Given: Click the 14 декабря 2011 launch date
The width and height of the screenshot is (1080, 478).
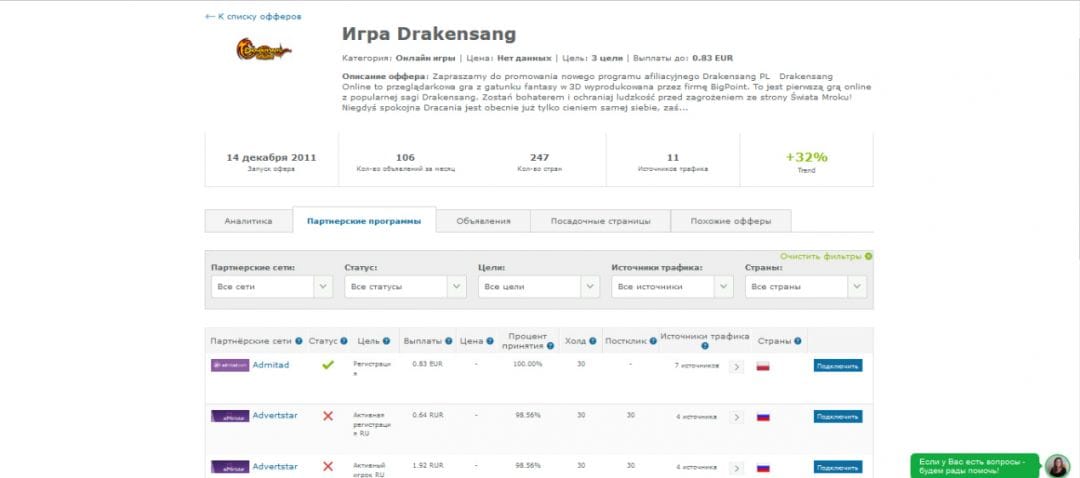Looking at the screenshot, I should pyautogui.click(x=271, y=158).
